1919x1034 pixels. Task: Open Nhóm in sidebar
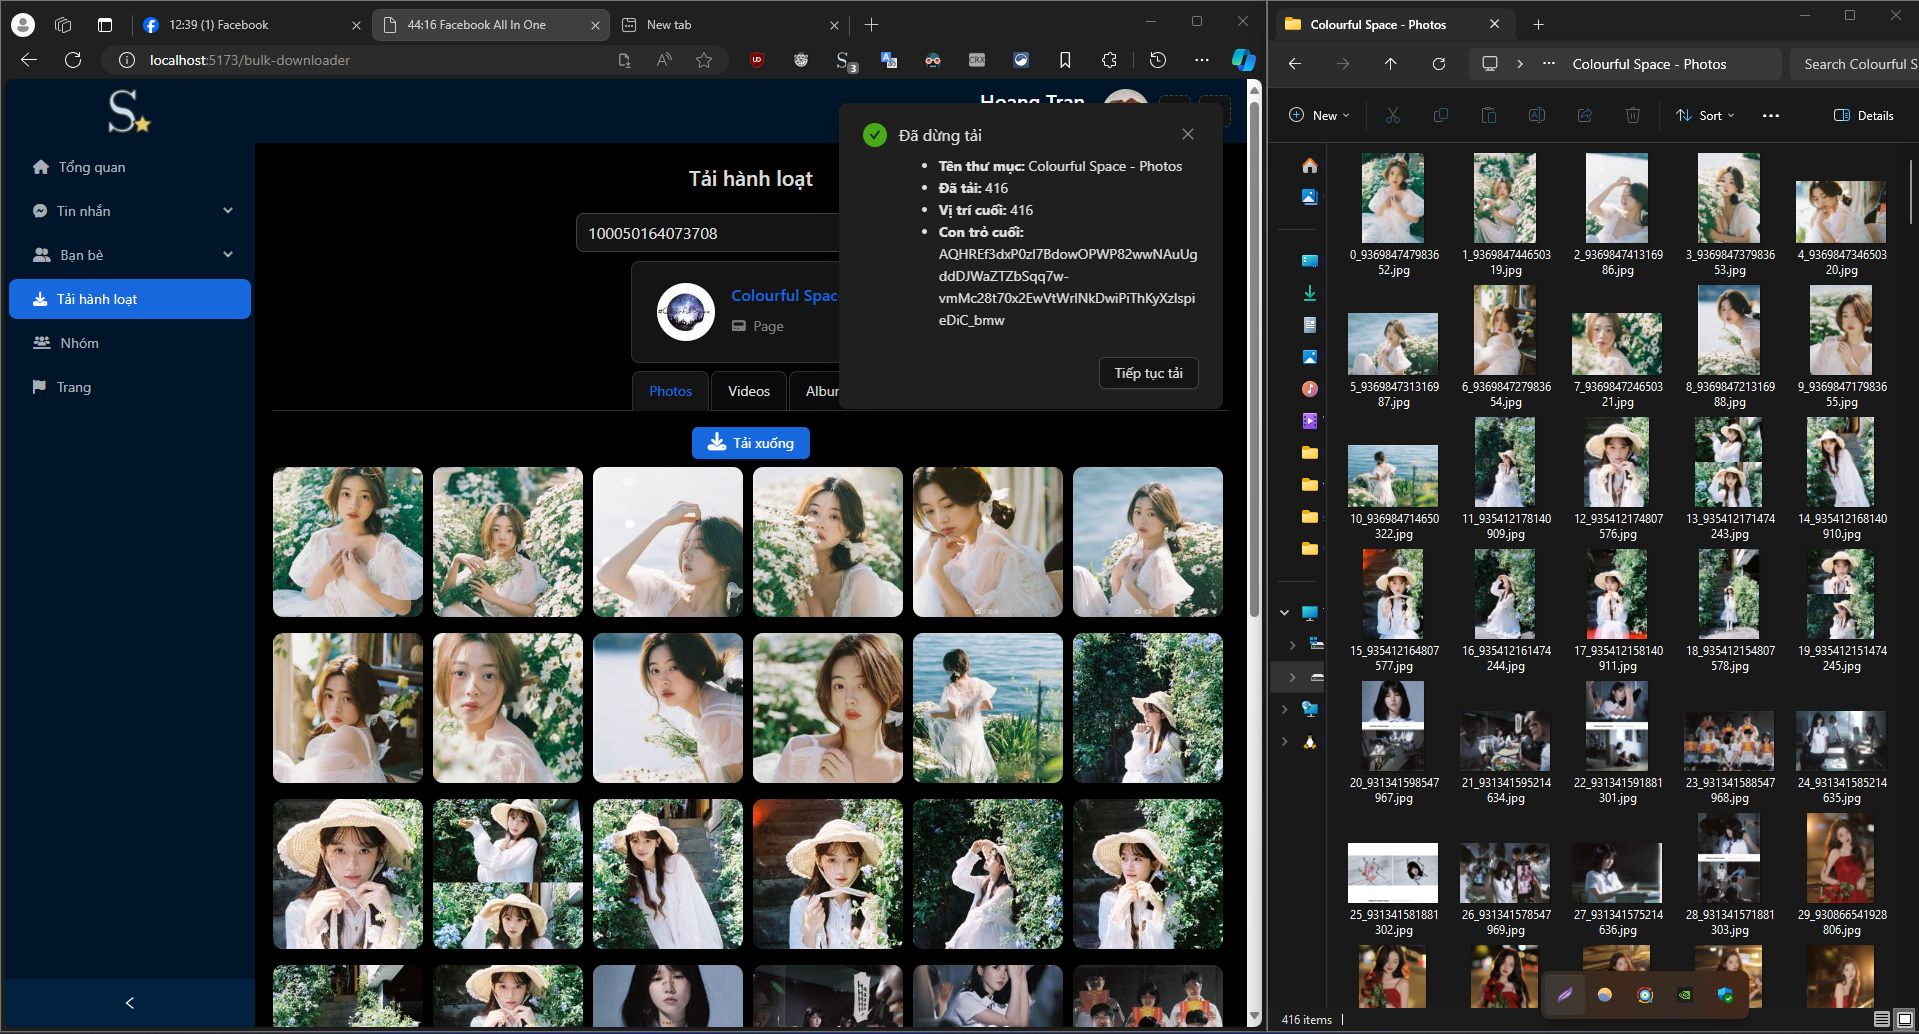130,343
